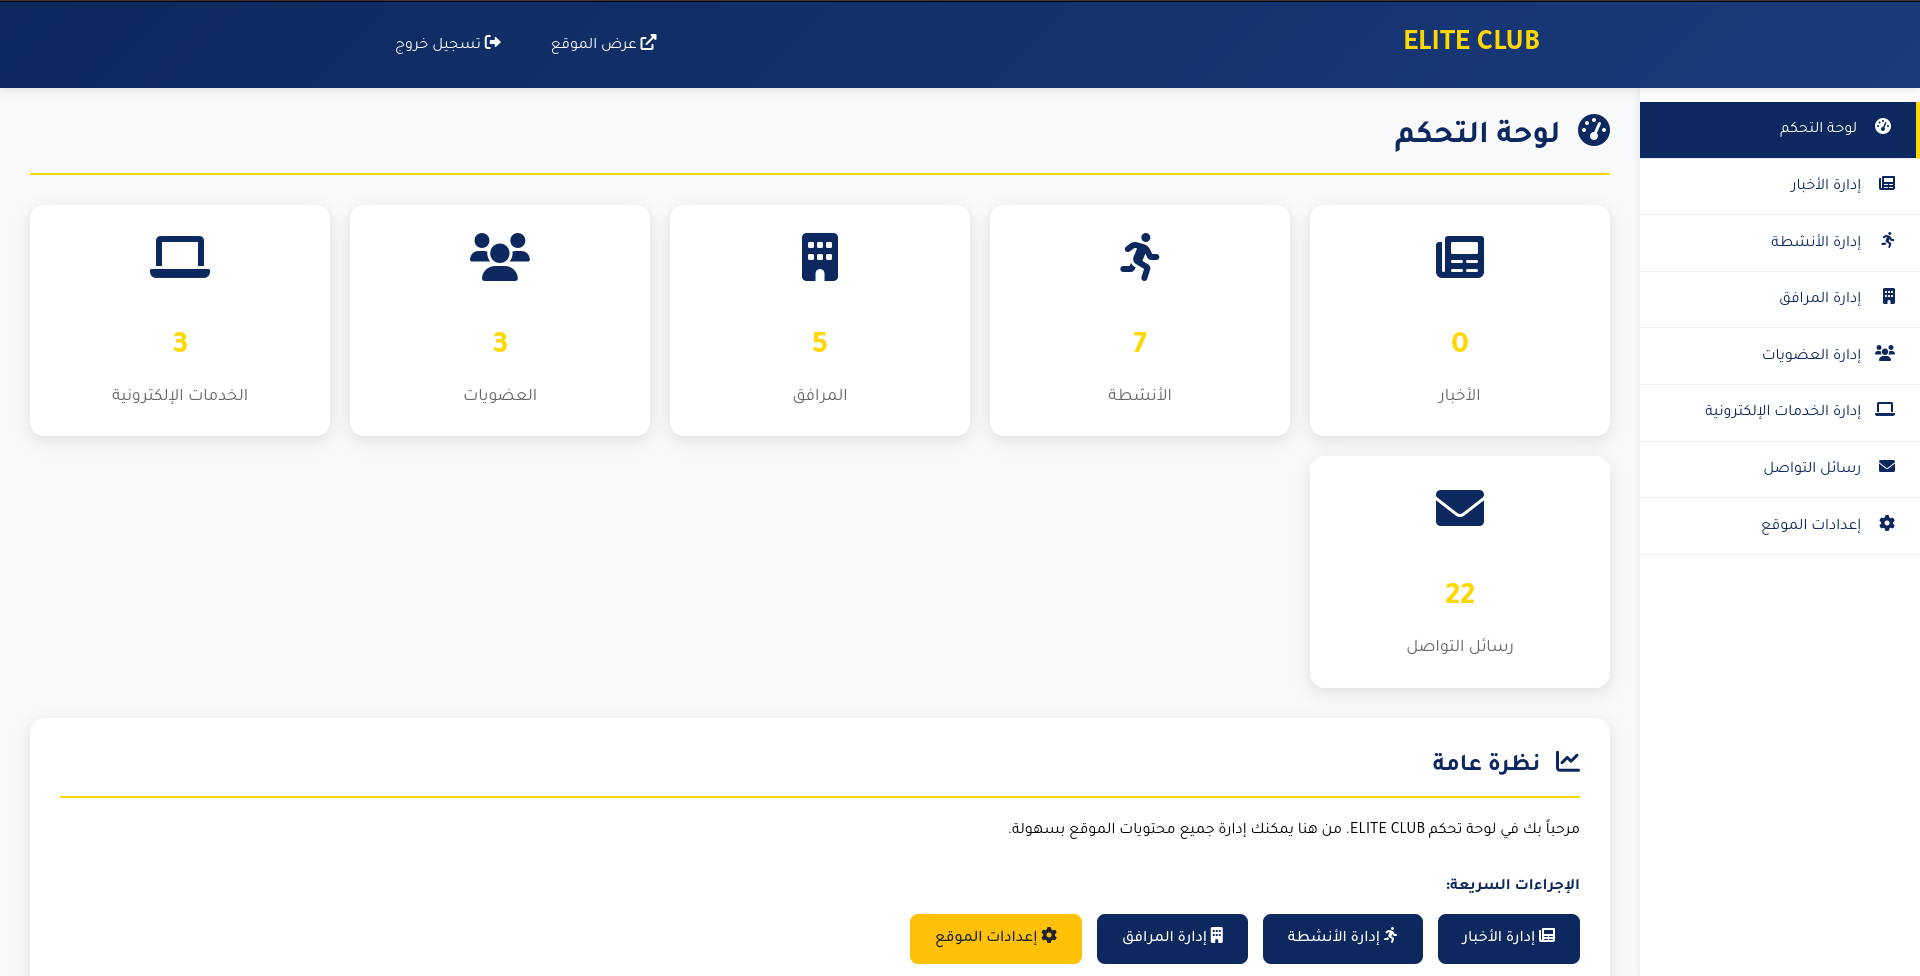
Task: Click the running figure icon beside إدارة الأنشطة
Action: tap(1888, 240)
